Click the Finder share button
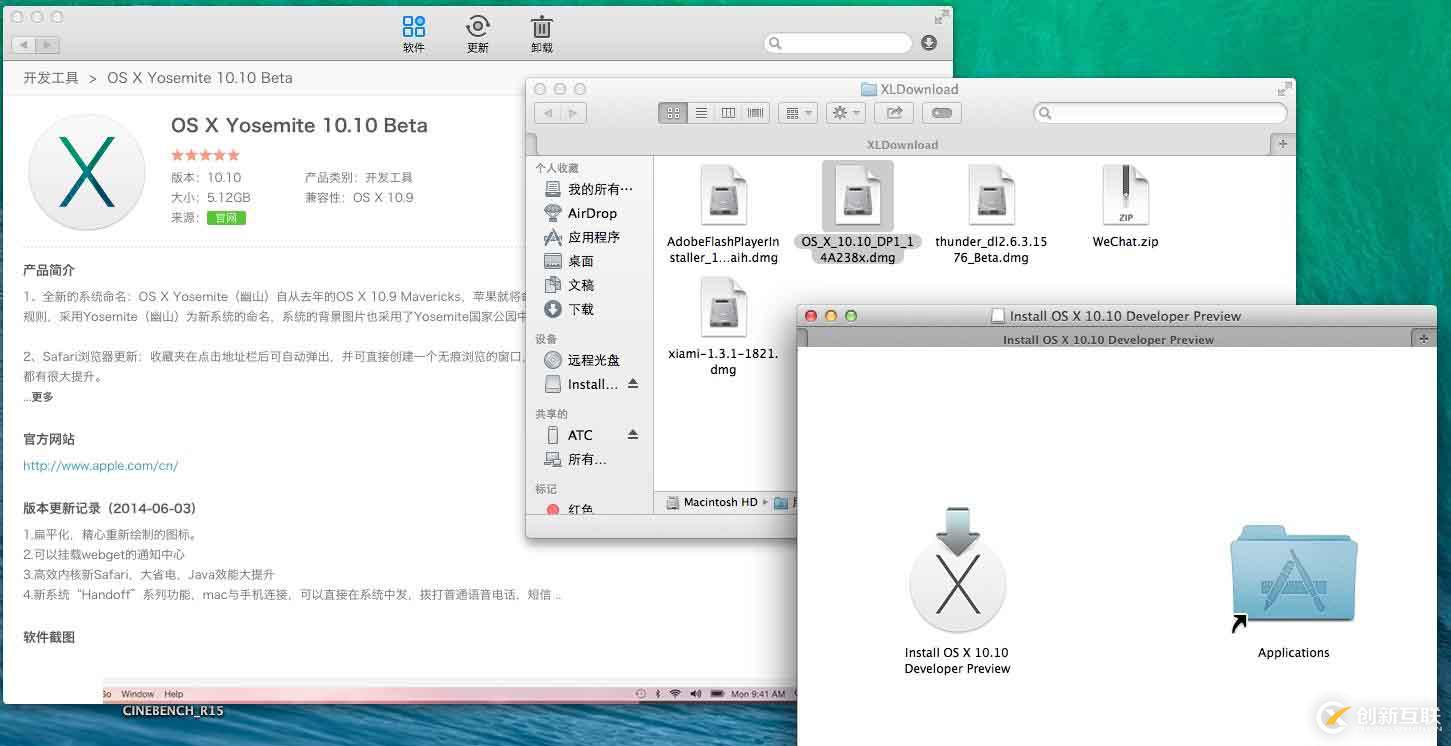This screenshot has width=1451, height=746. click(x=895, y=113)
